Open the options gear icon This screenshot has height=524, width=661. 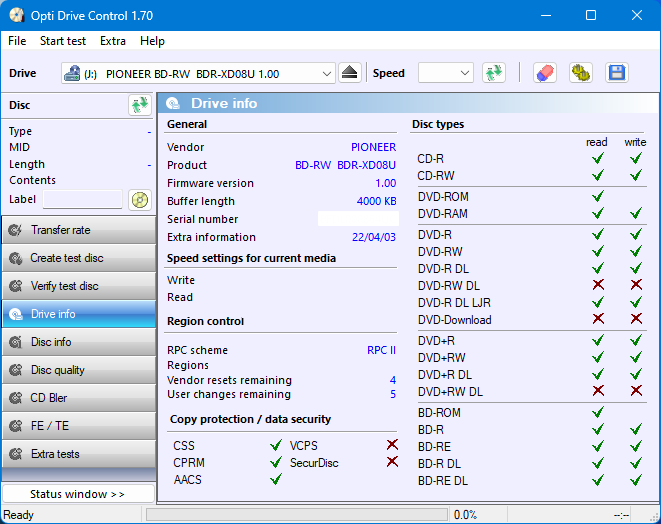[x=581, y=73]
